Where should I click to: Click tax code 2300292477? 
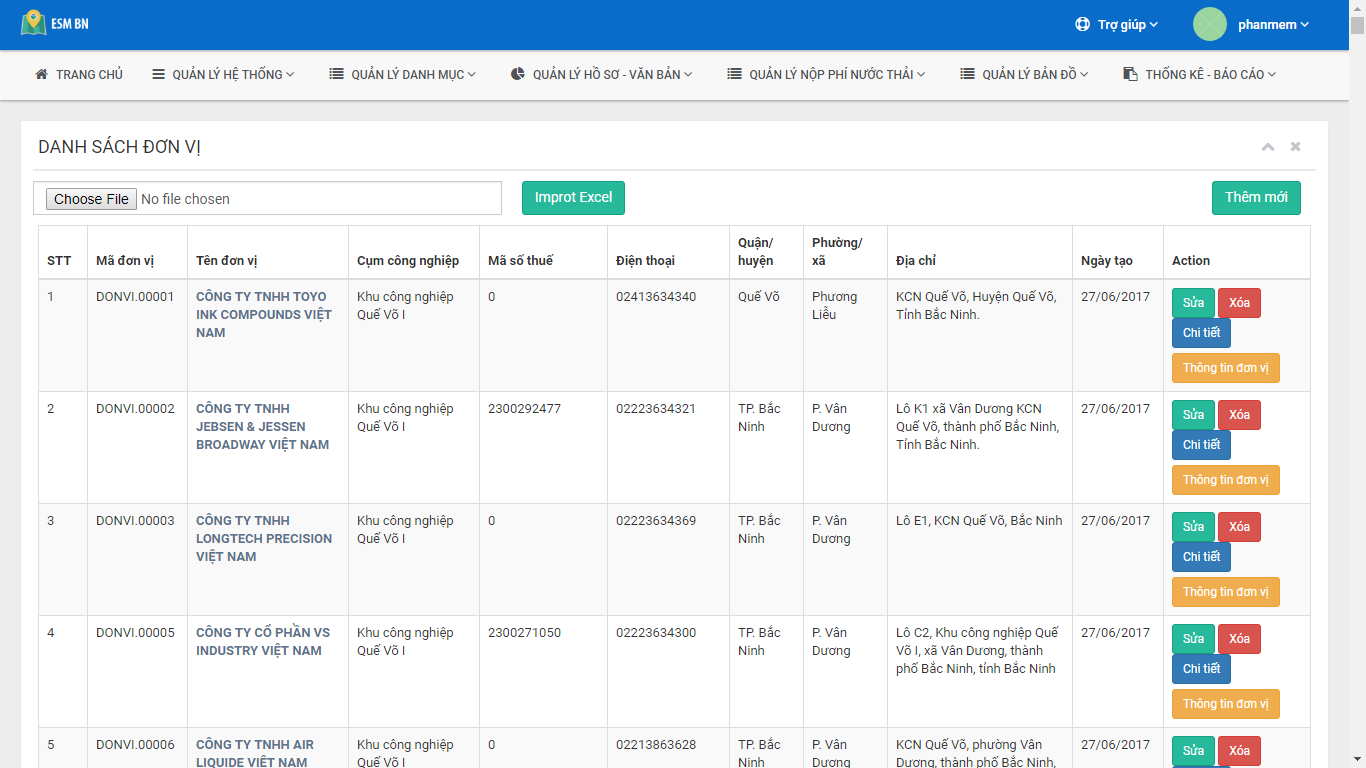[524, 409]
